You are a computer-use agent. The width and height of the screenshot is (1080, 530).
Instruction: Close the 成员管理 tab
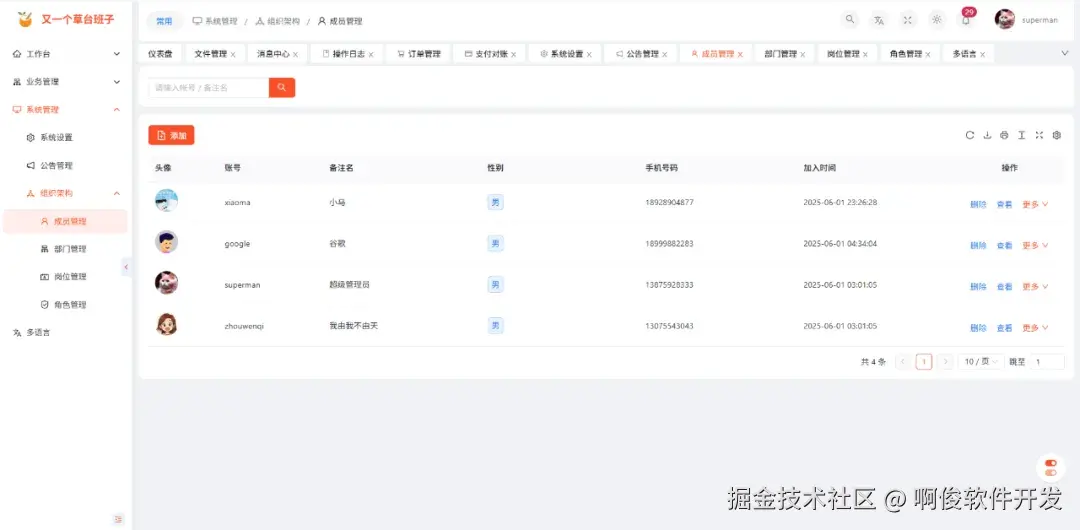click(740, 54)
